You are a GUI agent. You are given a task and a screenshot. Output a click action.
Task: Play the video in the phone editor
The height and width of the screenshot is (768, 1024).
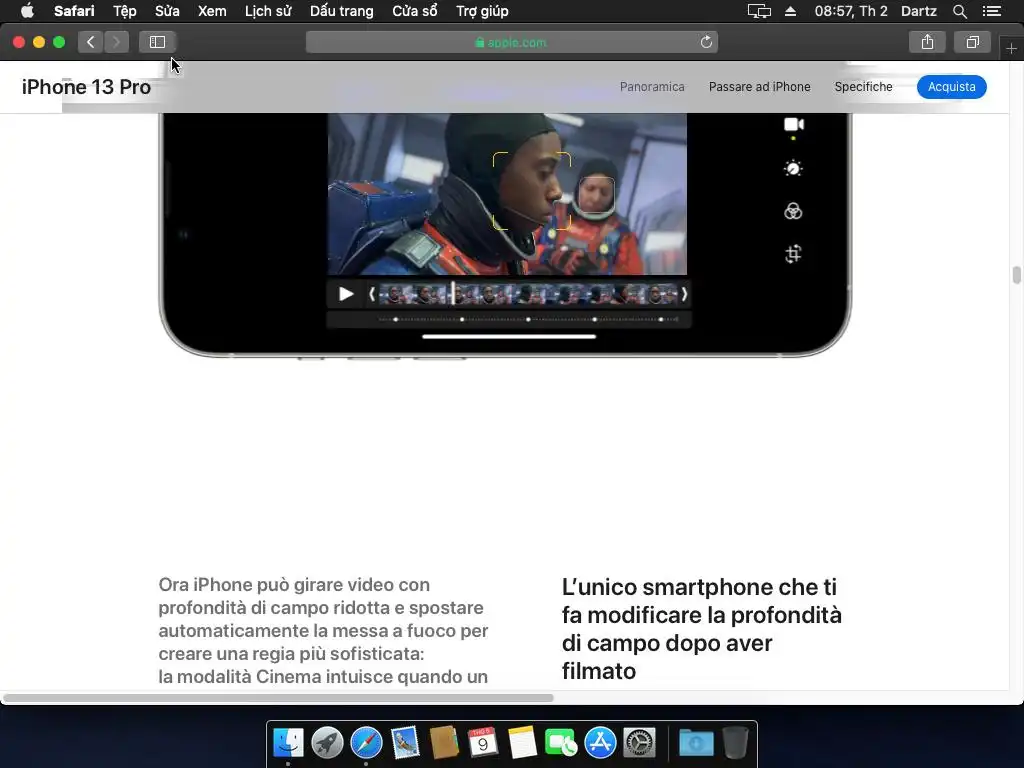tap(346, 294)
